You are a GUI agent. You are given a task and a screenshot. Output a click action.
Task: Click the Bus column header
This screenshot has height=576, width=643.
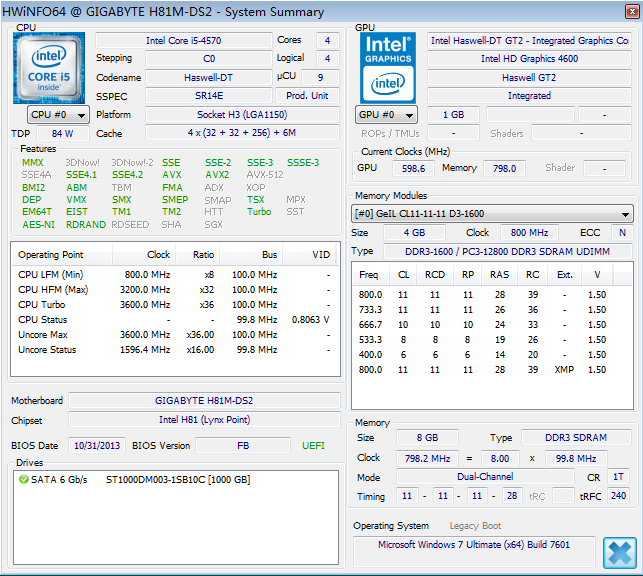(x=251, y=255)
